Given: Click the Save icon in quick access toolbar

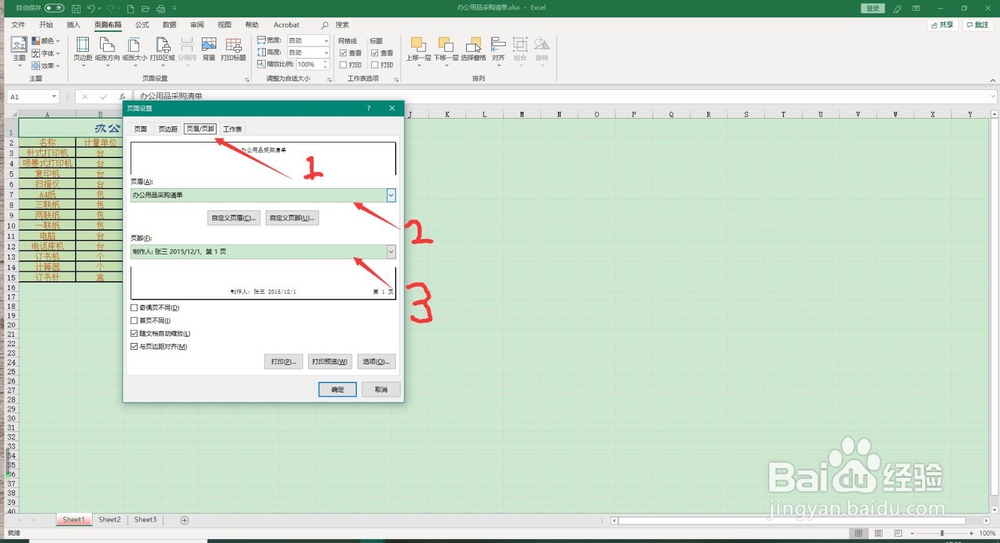Looking at the screenshot, I should (x=77, y=8).
